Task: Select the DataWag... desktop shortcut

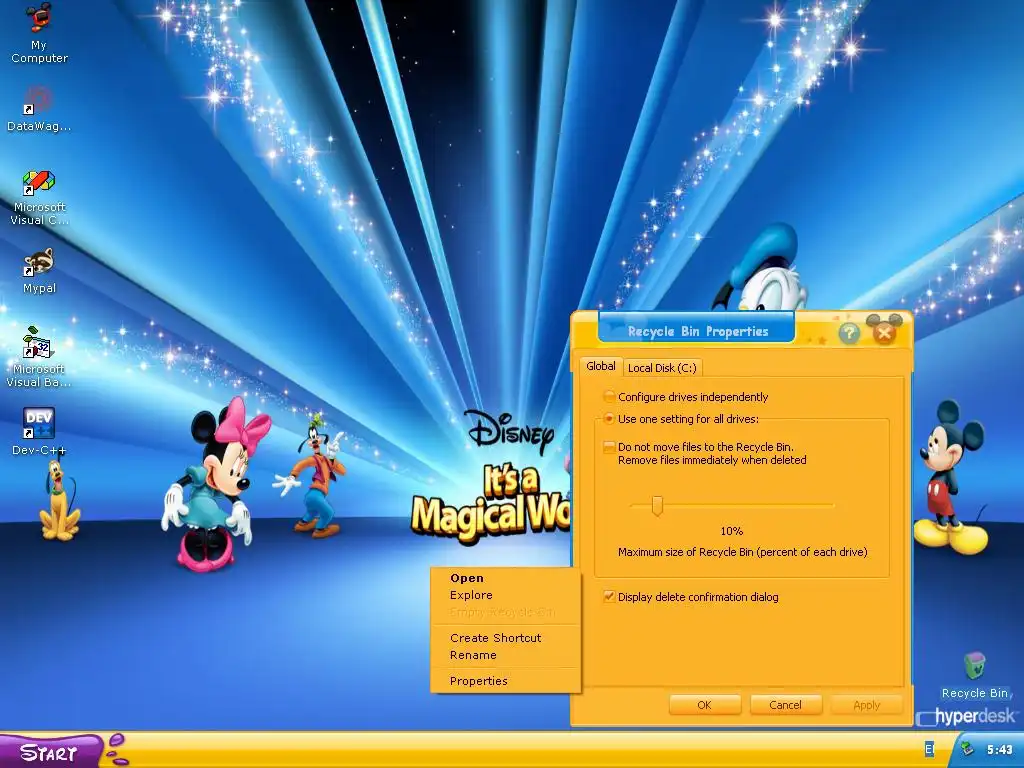Action: 39,109
